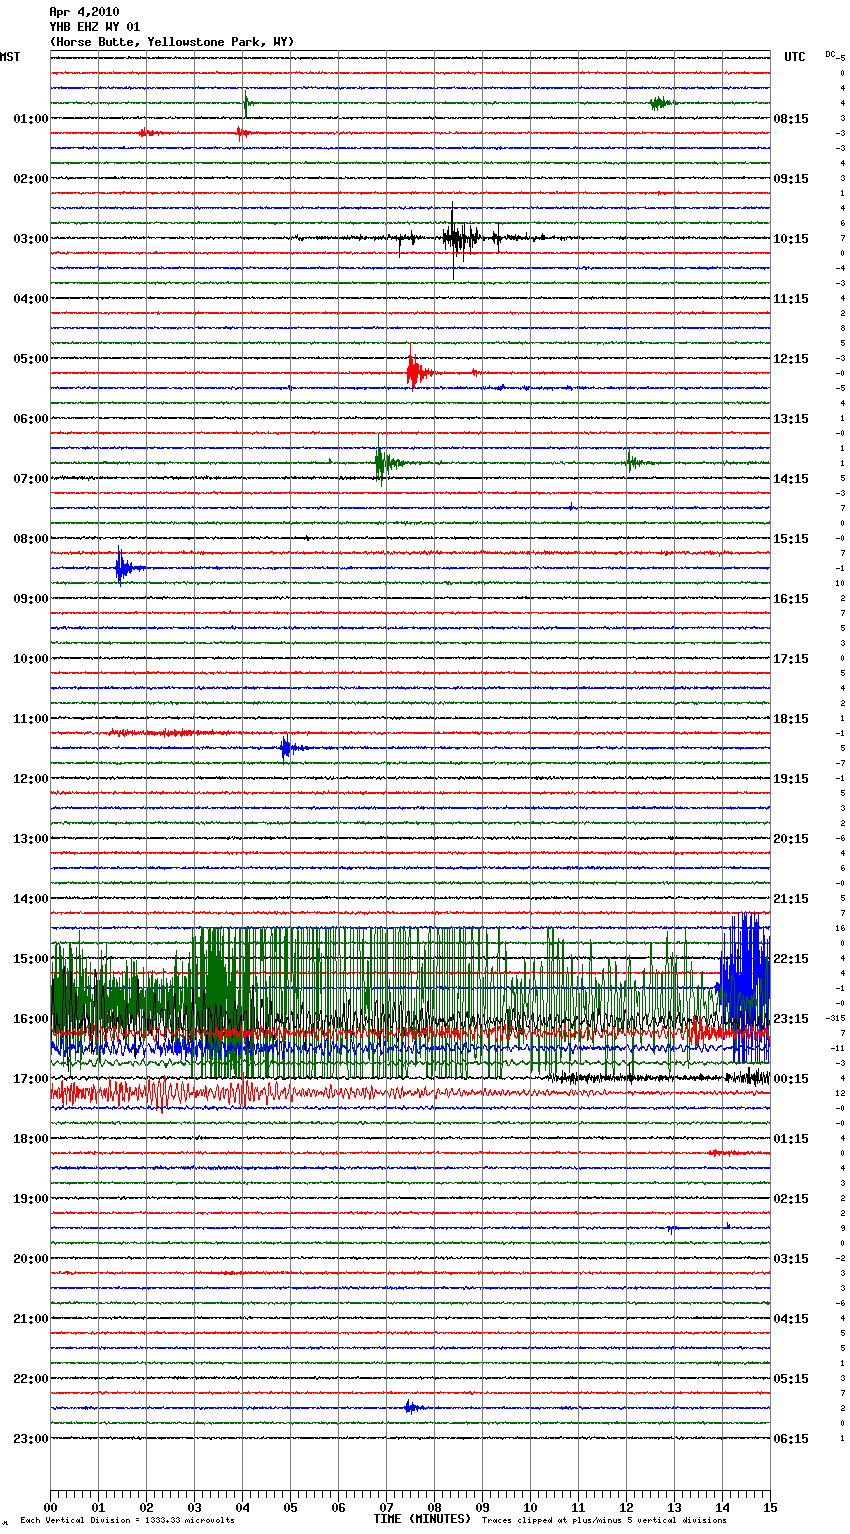
Task: Click the 04:00 MST time label
Action: click(31, 299)
